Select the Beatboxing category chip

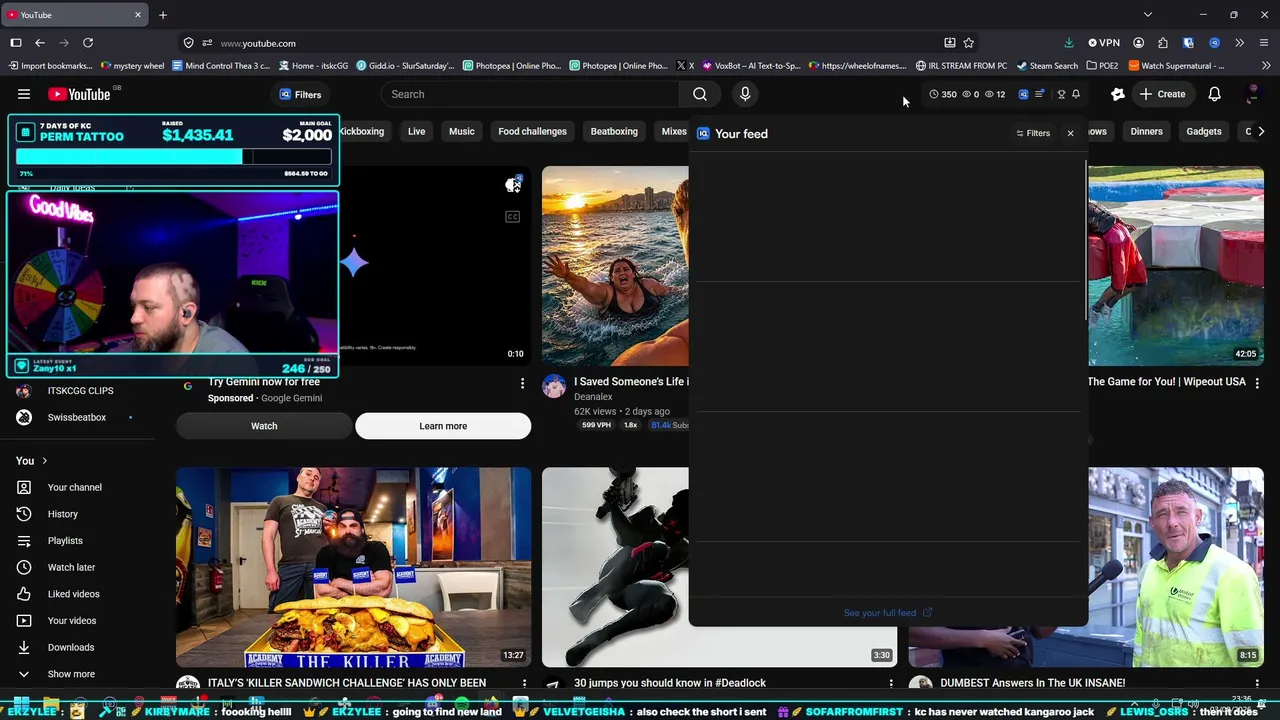(614, 131)
